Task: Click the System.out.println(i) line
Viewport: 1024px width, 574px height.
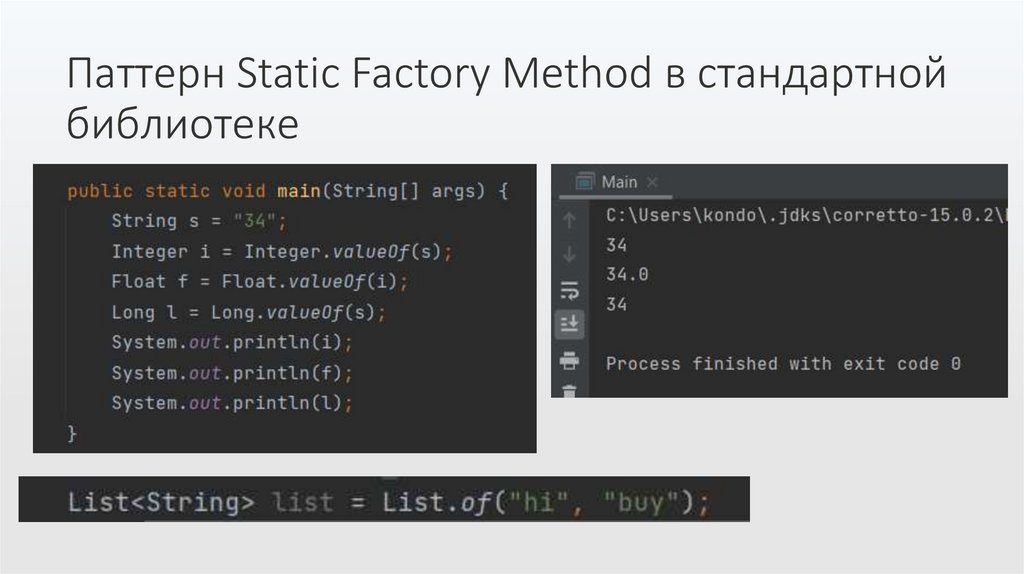Action: pos(232,342)
